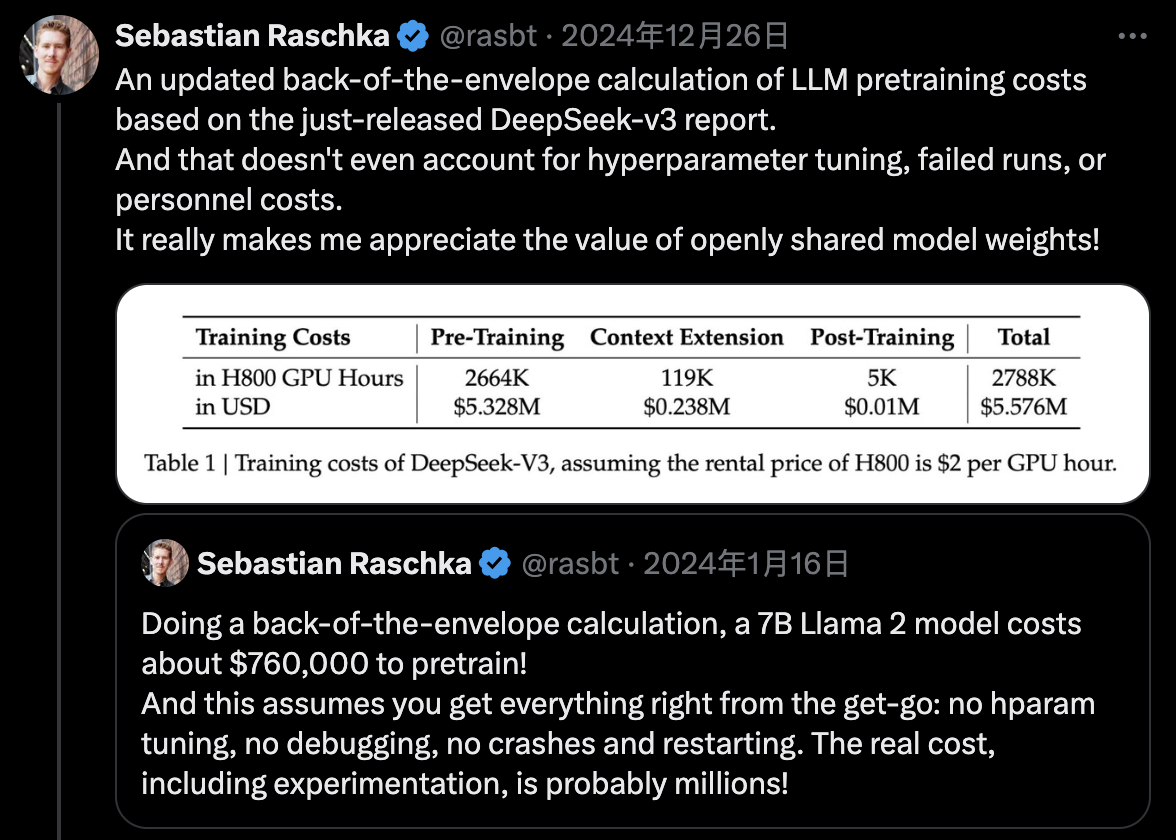Click the Context Extension column header

coord(686,337)
